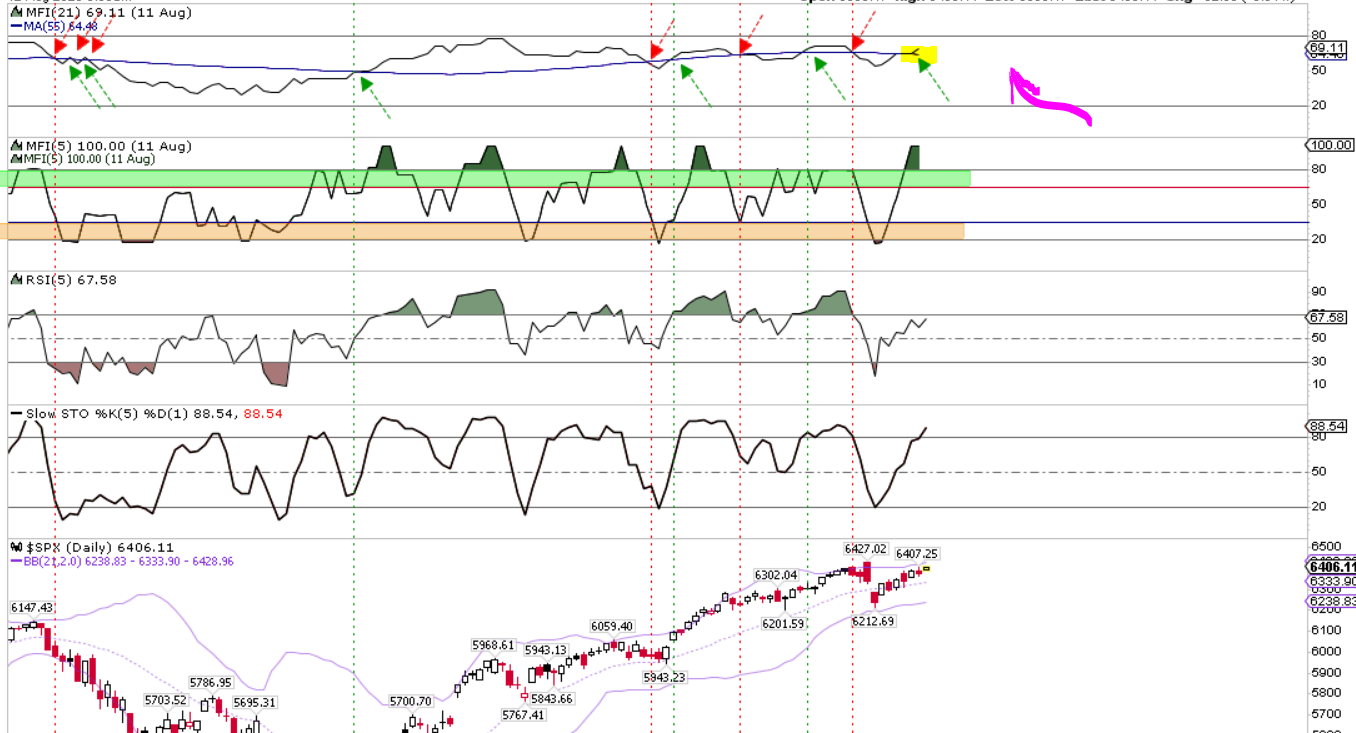
Task: Click the black line swatch beside Slow STO
Action: point(16,413)
